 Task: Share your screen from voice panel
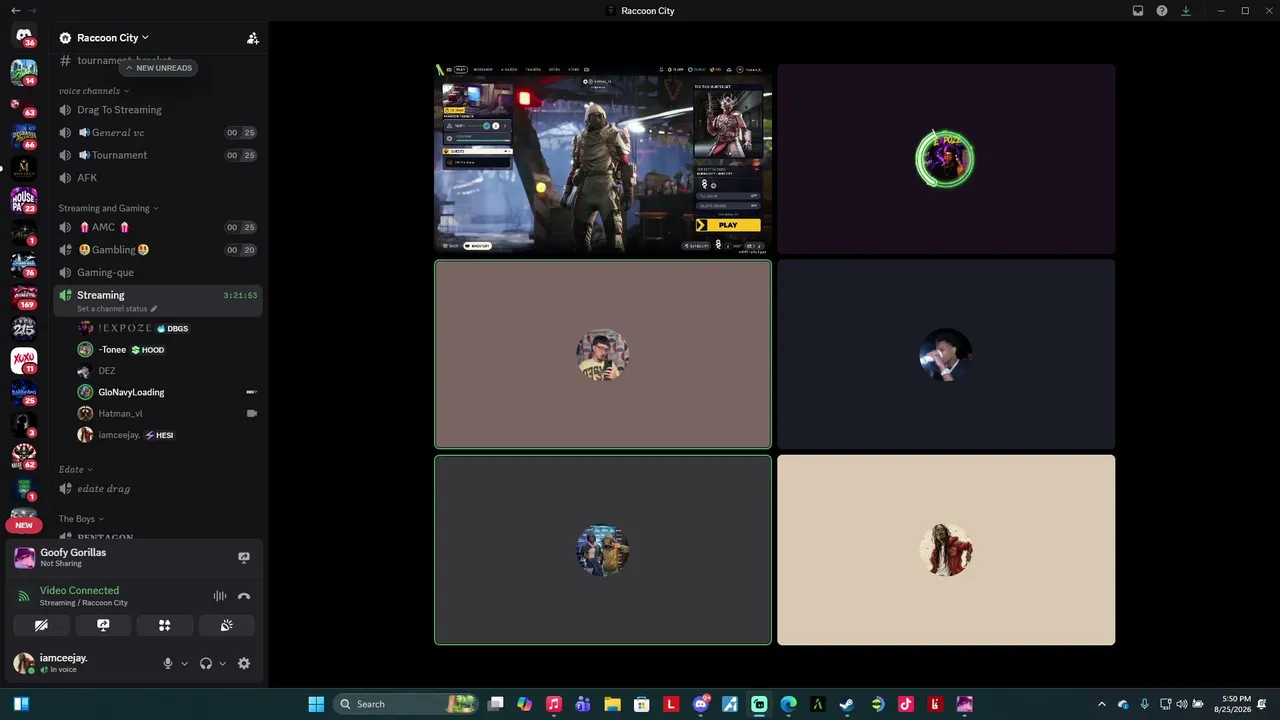(x=103, y=625)
